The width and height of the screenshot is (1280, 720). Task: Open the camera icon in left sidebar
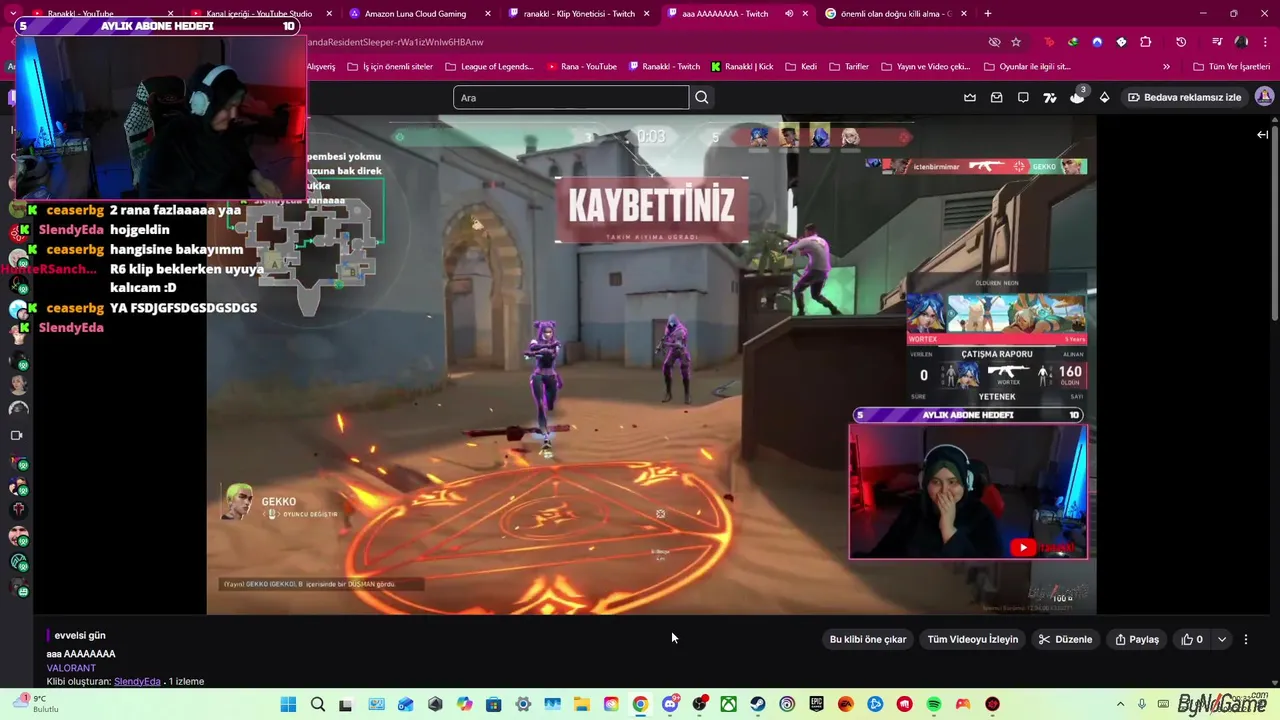(x=16, y=435)
